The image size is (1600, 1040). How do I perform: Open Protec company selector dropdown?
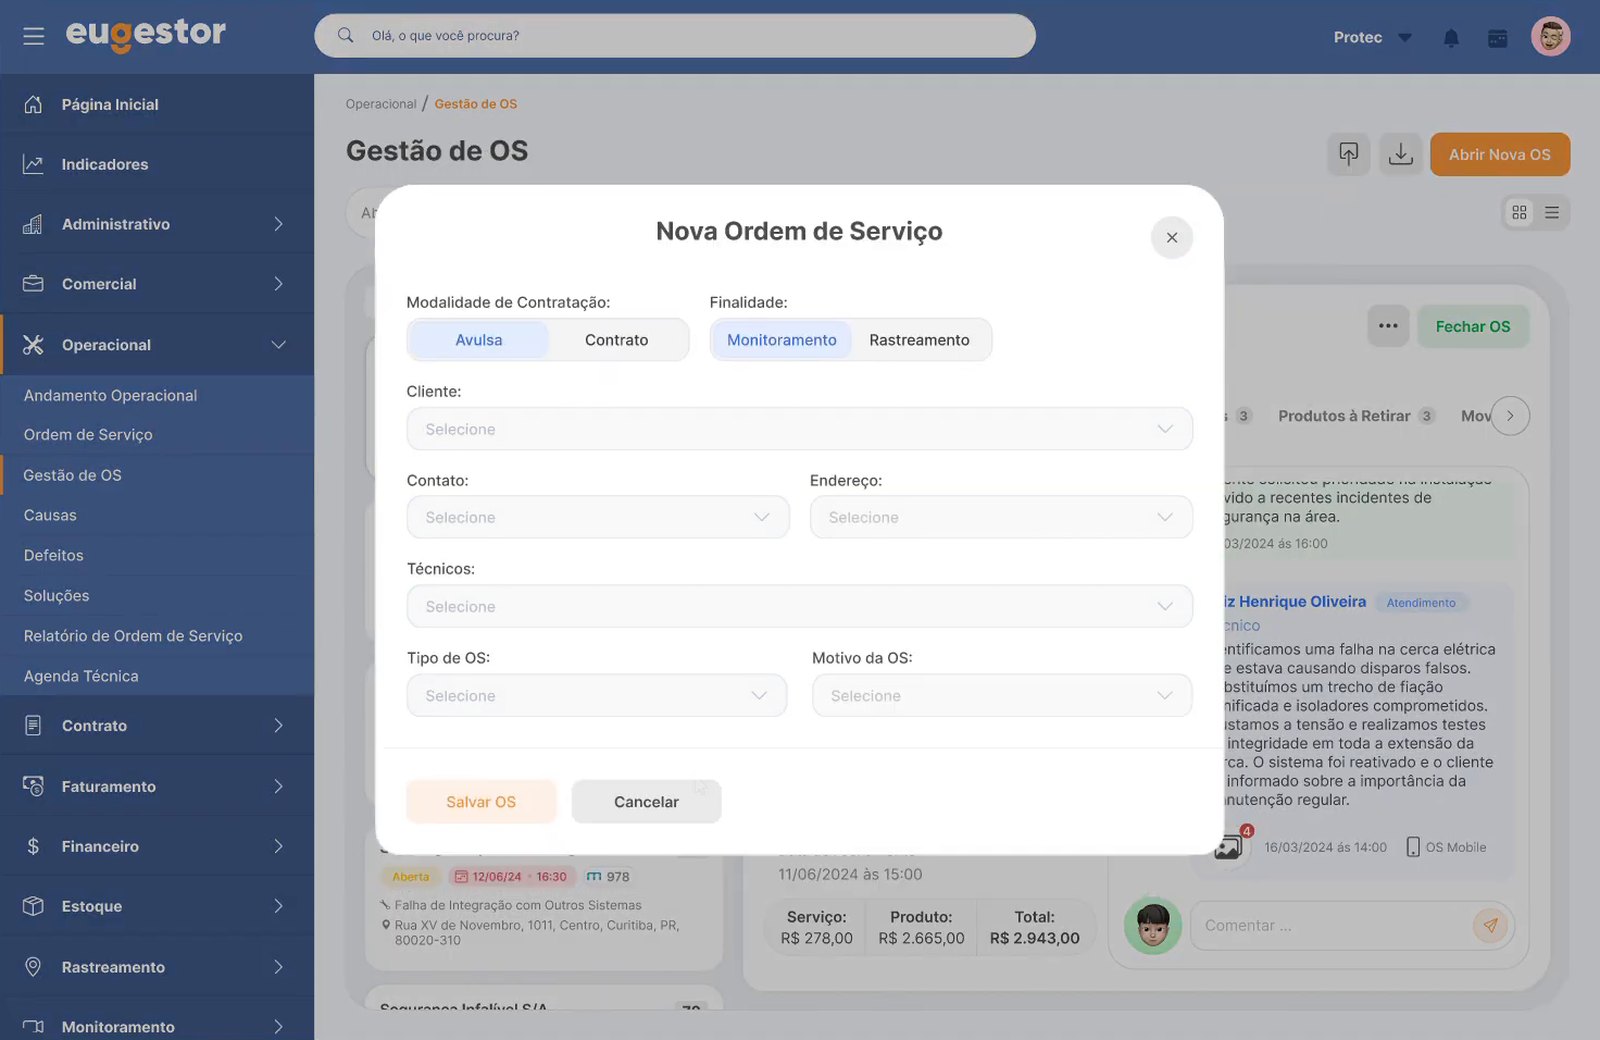coord(1372,37)
